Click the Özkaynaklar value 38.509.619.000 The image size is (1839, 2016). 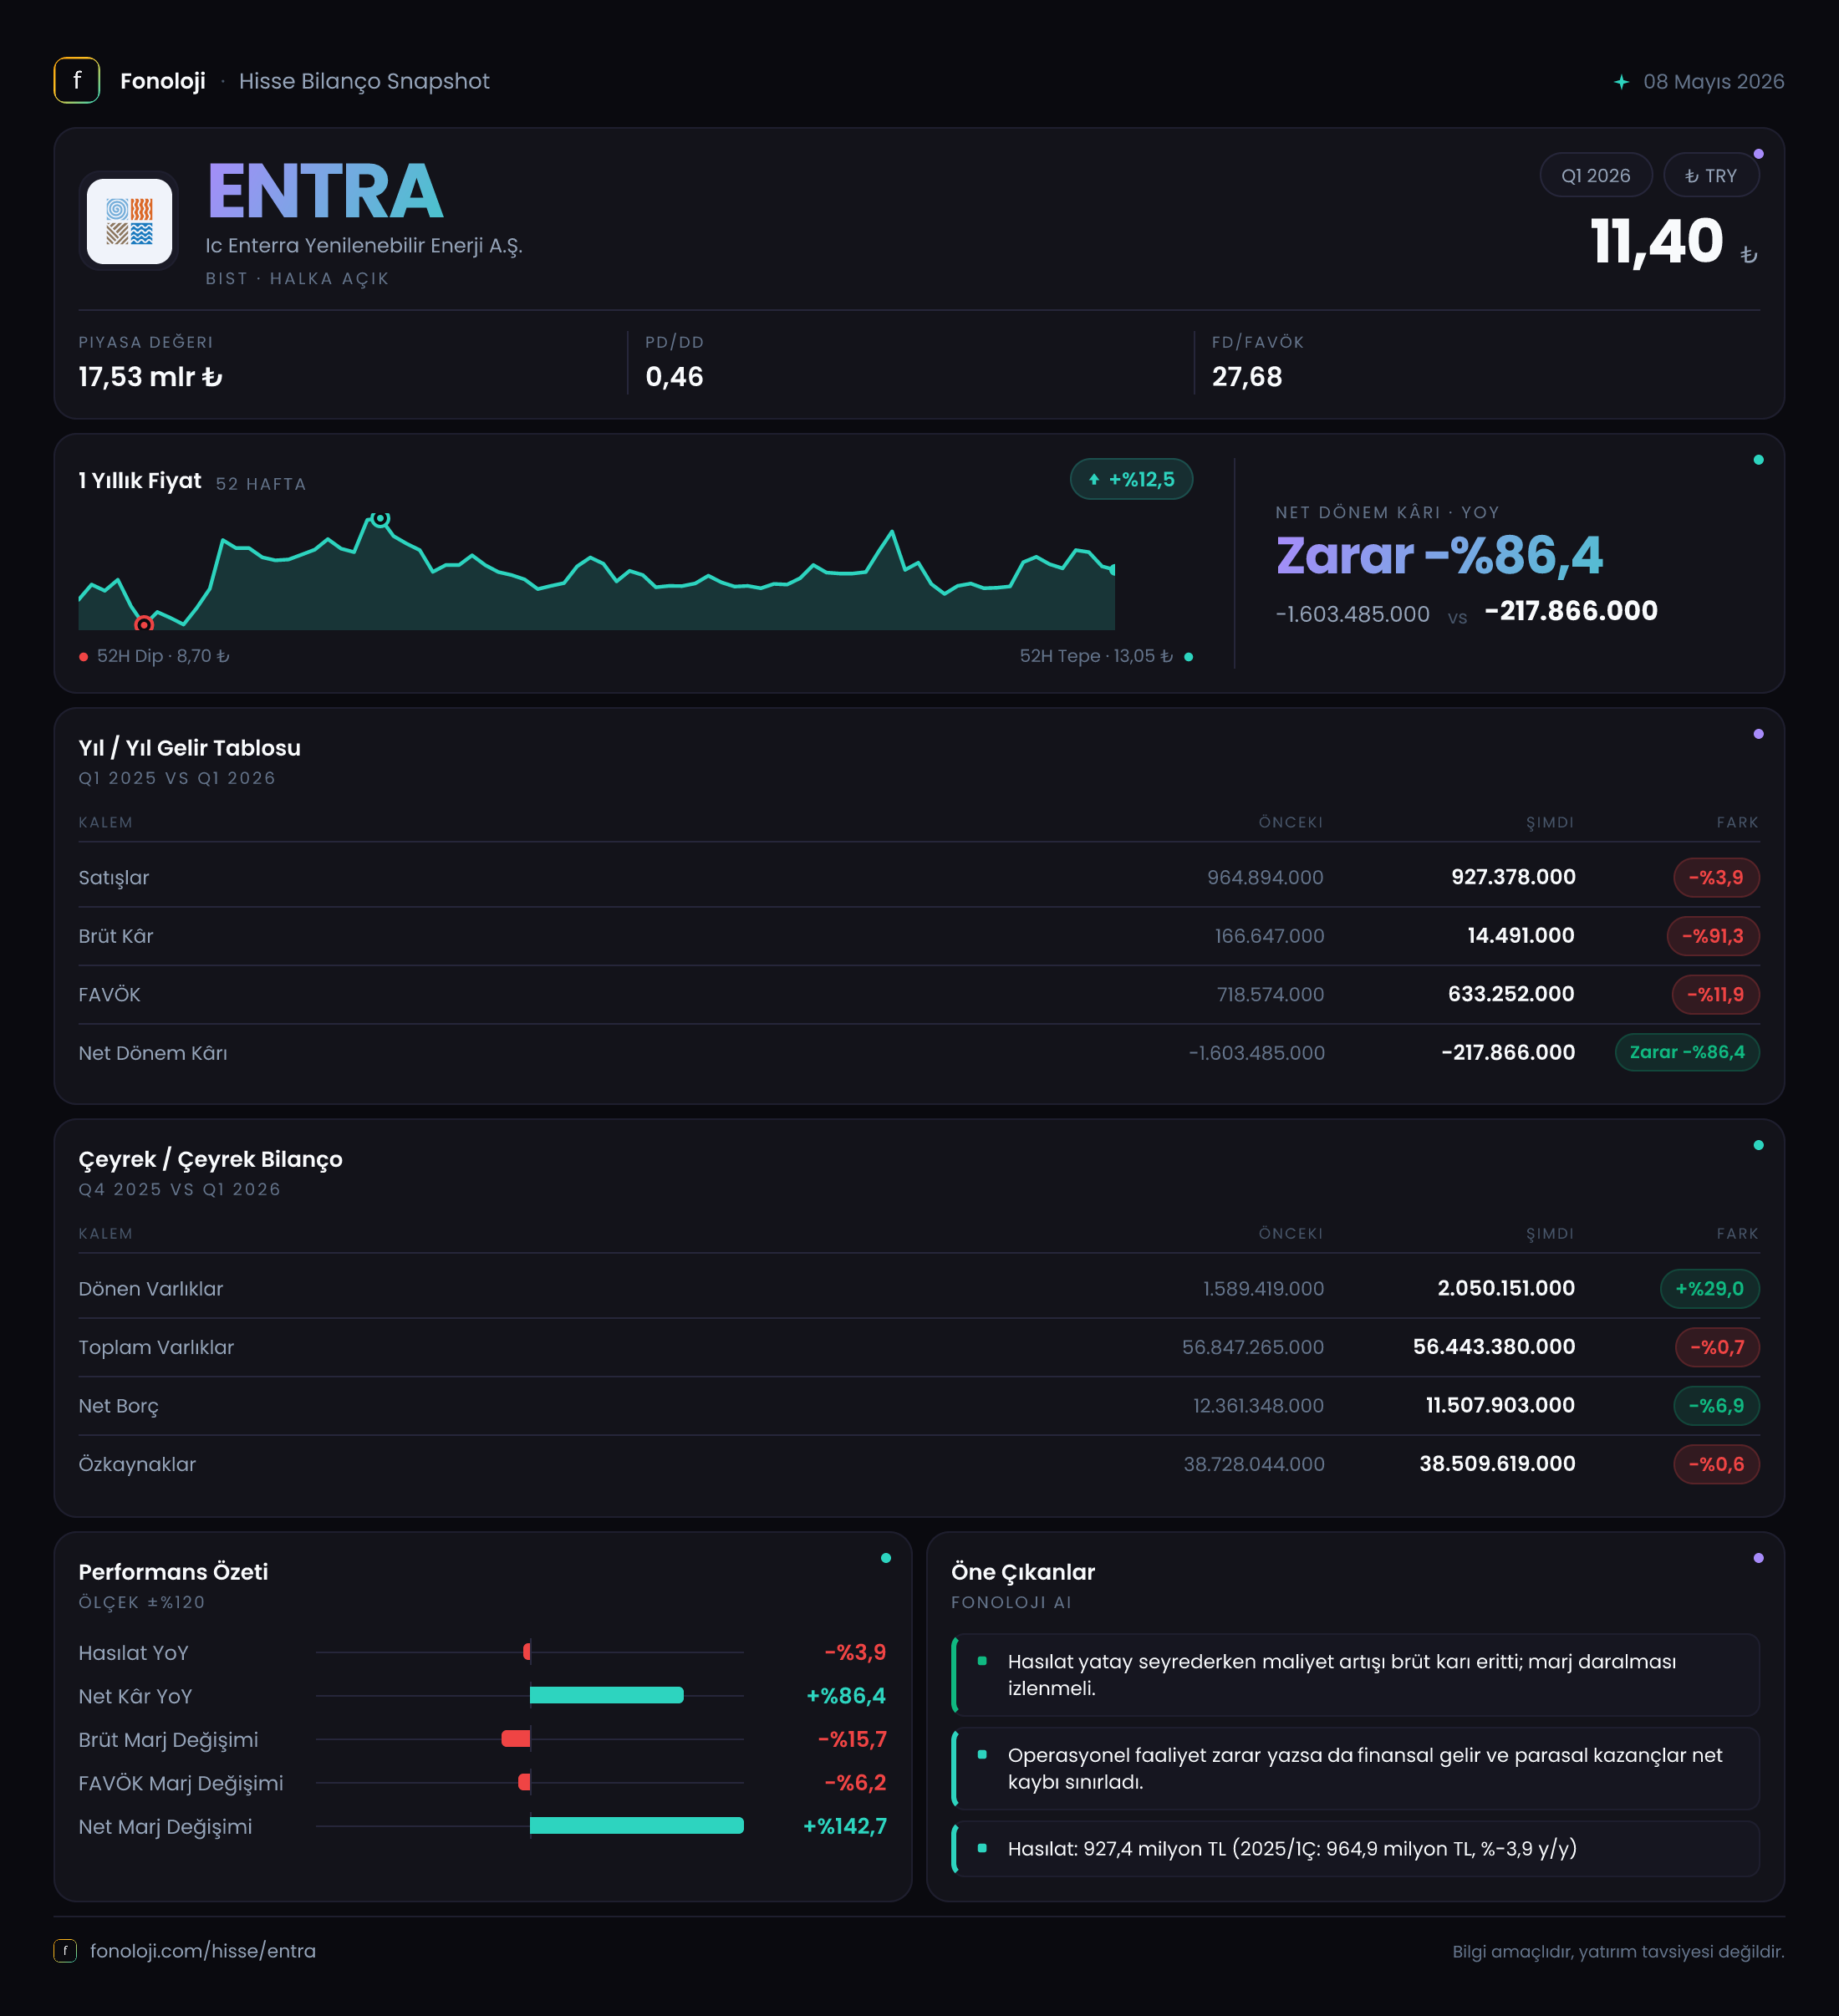click(x=1497, y=1464)
